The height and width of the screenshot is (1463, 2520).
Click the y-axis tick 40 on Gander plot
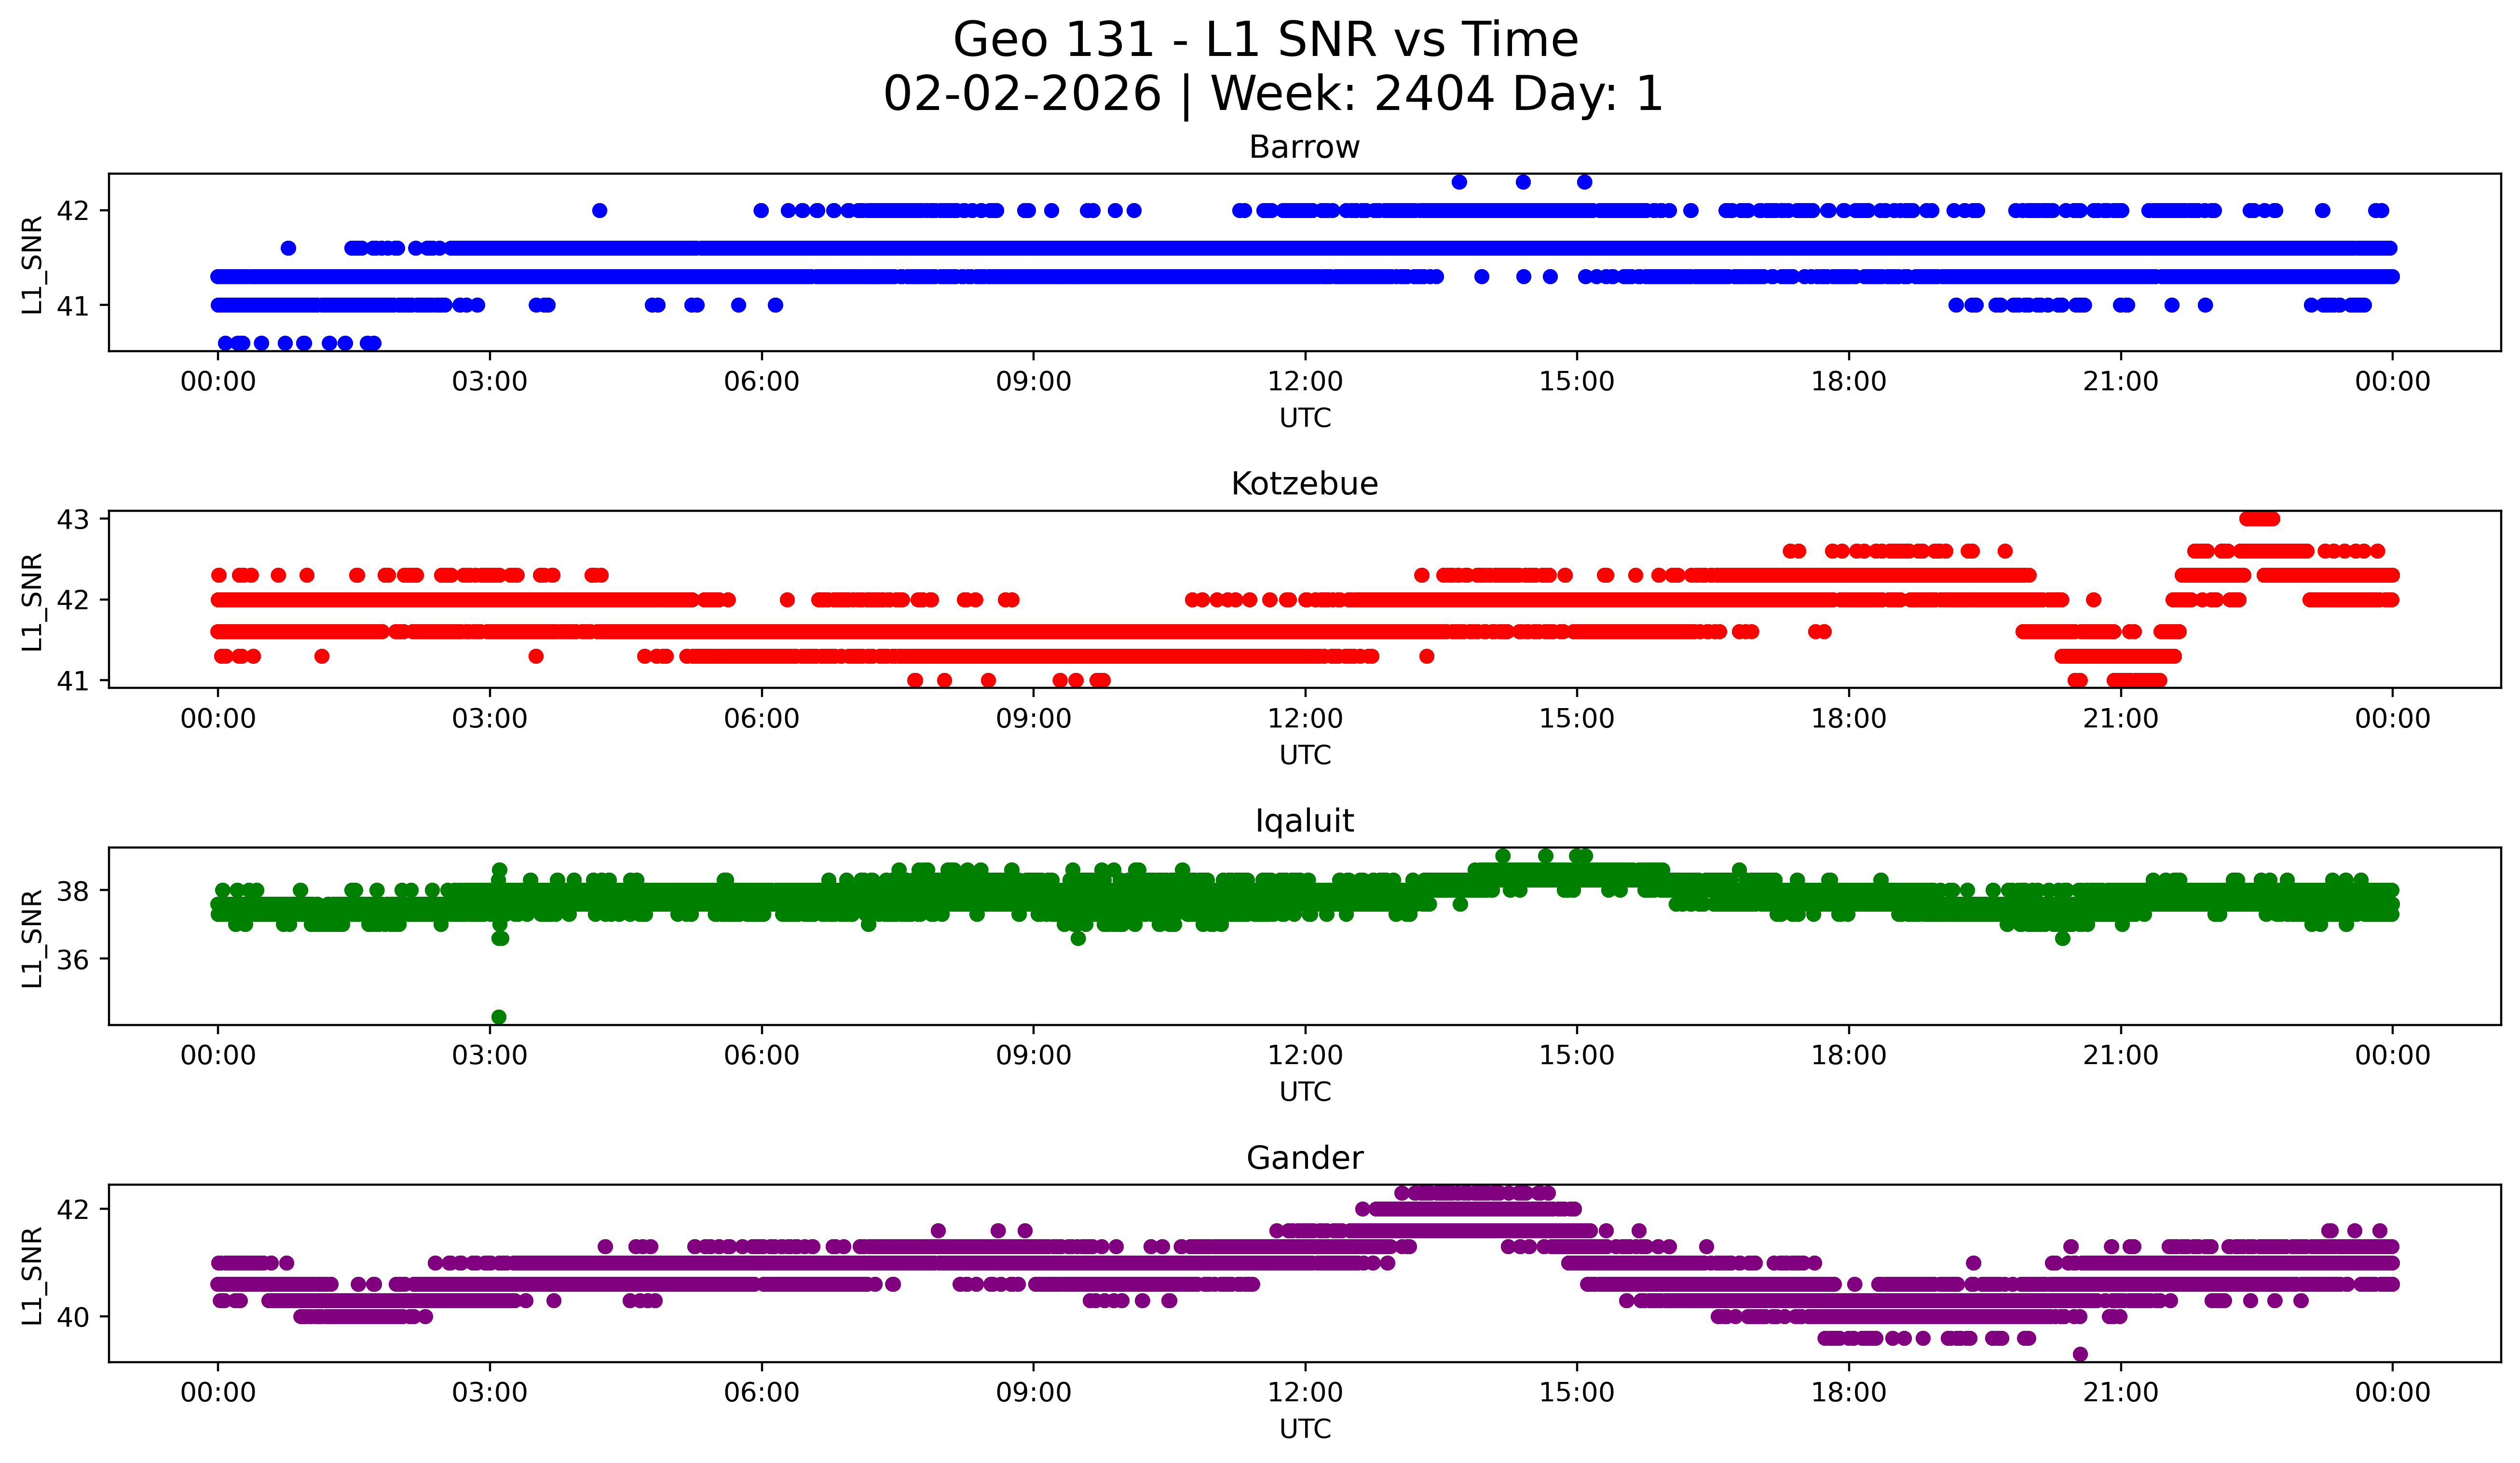click(x=72, y=1317)
